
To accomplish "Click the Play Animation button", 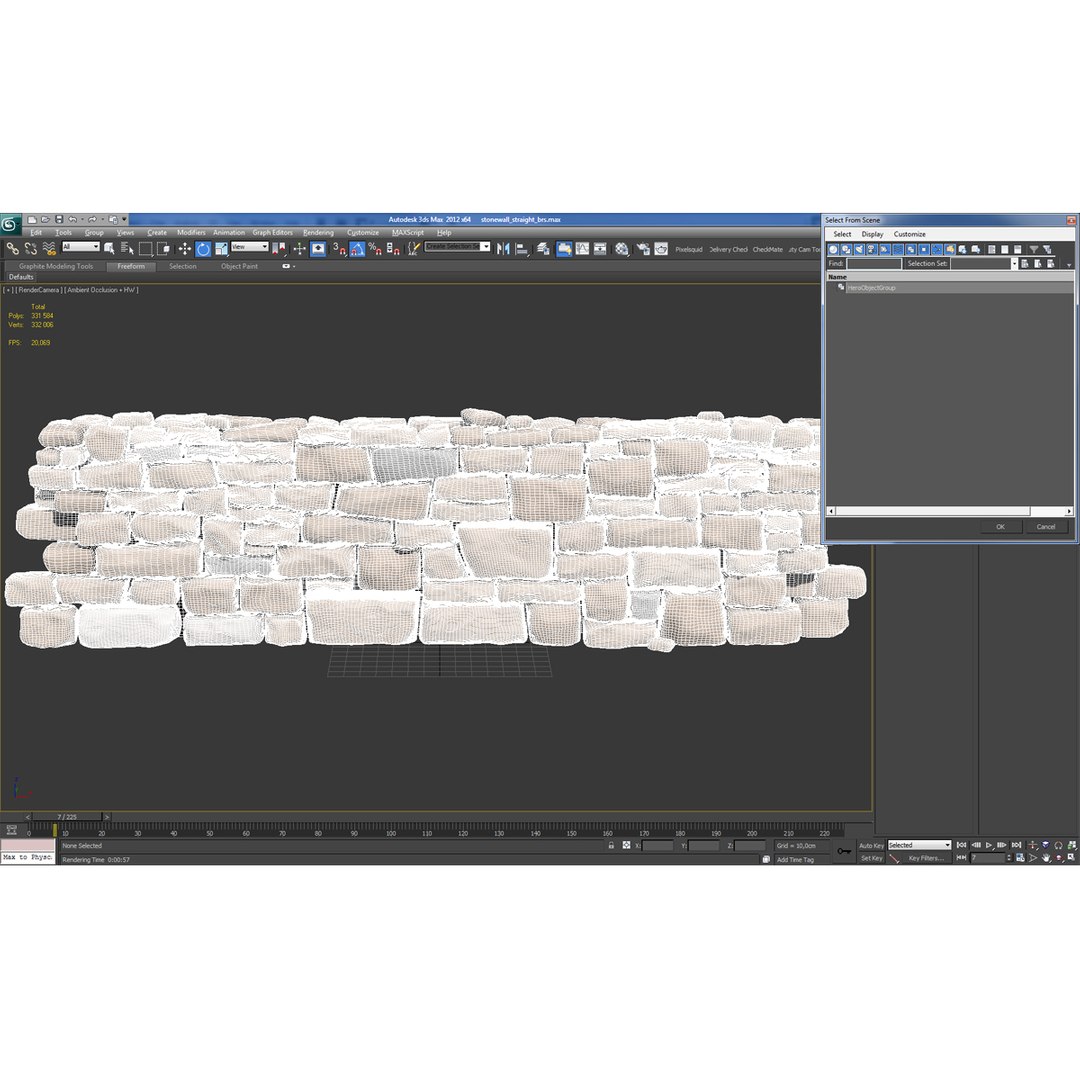I will point(989,845).
